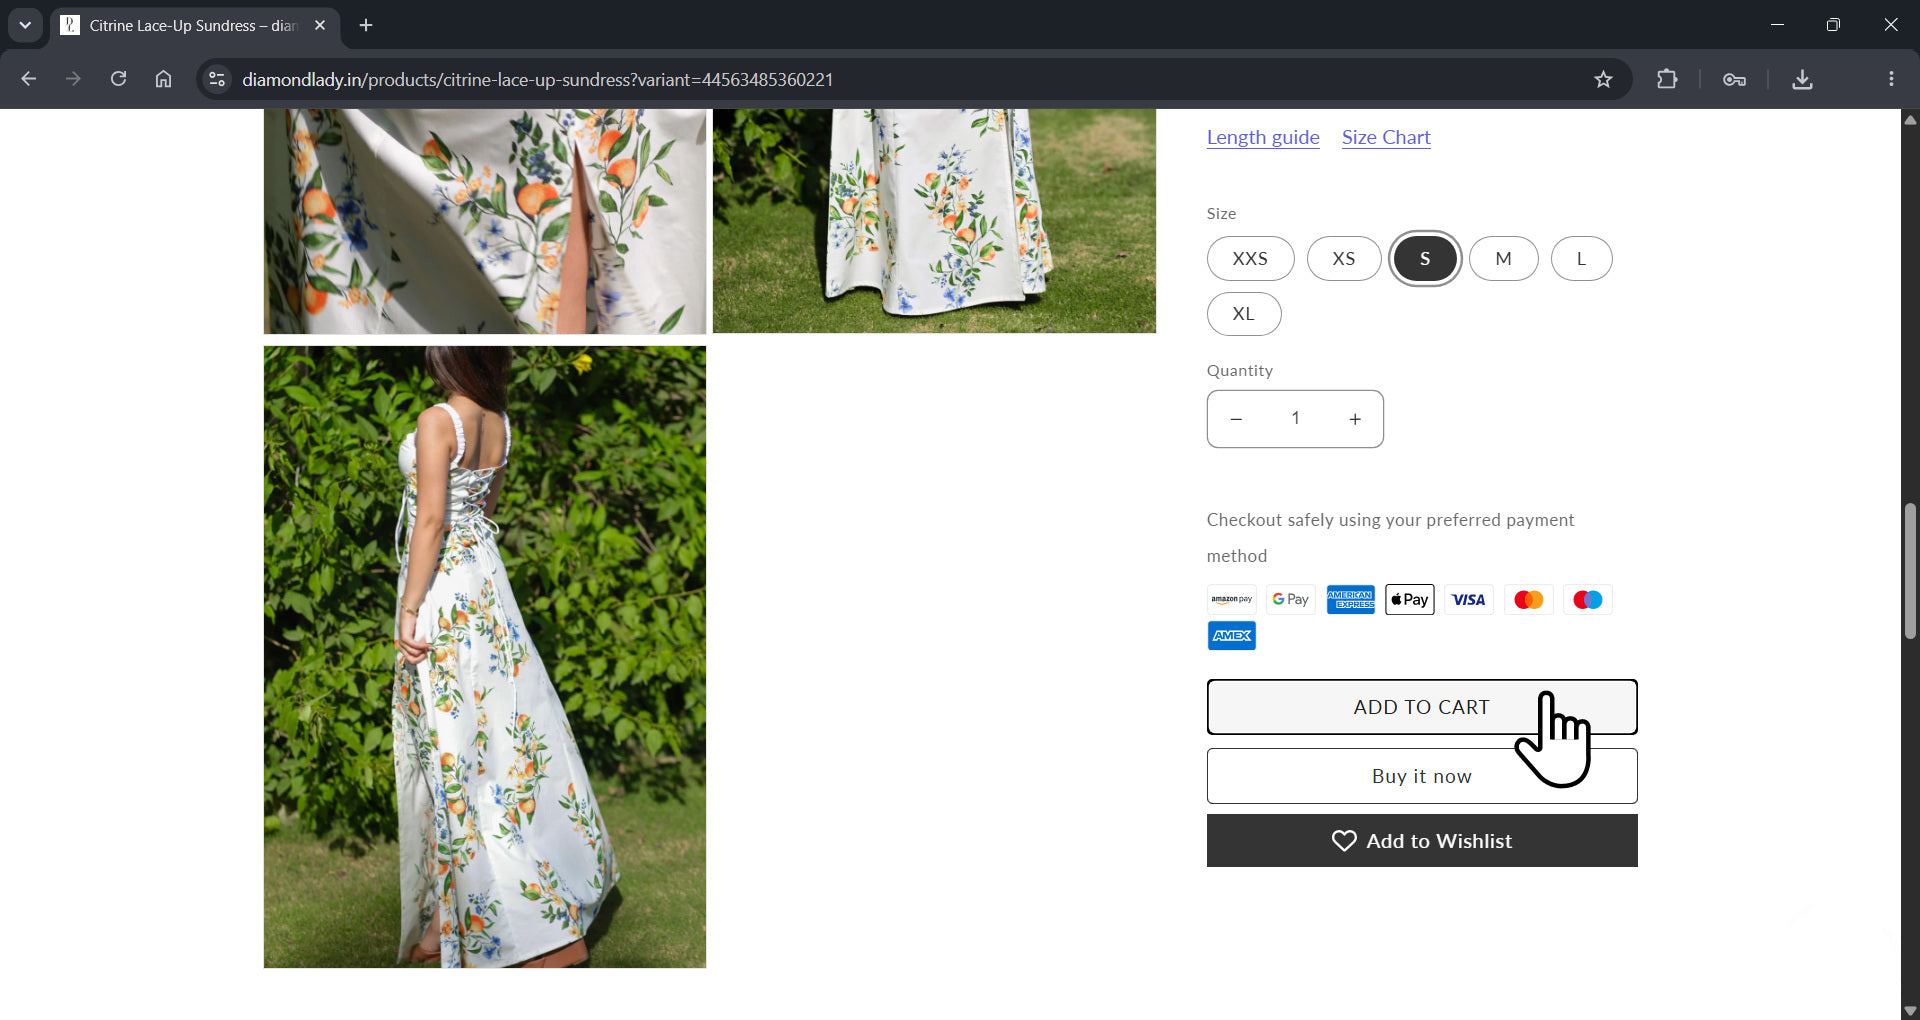View site information icon in address bar
The height and width of the screenshot is (1020, 1920).
(216, 79)
